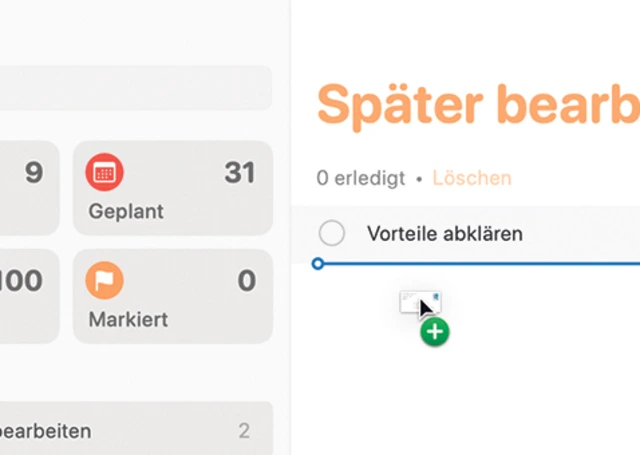640x455 pixels.
Task: Click the Löschen link
Action: [x=472, y=179]
